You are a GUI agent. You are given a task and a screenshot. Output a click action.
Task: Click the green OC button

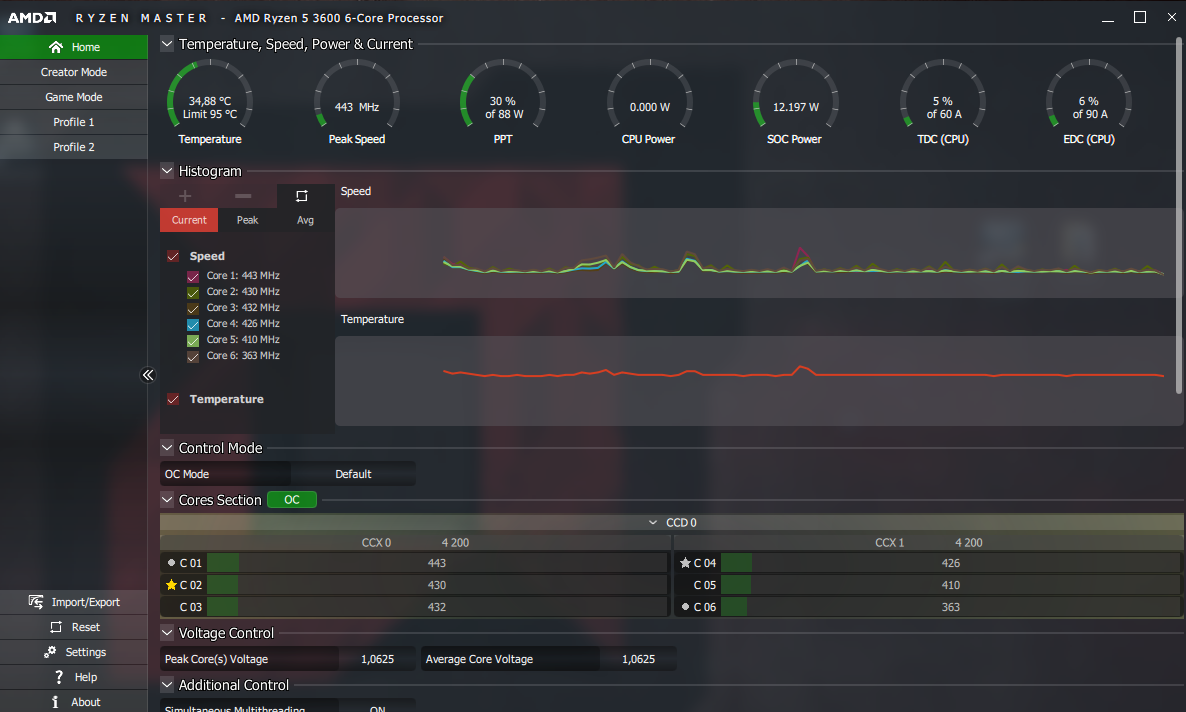(x=292, y=500)
